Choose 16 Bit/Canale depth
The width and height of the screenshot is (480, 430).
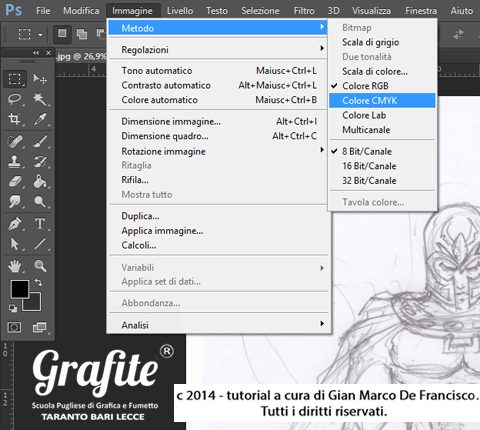[x=382, y=166]
